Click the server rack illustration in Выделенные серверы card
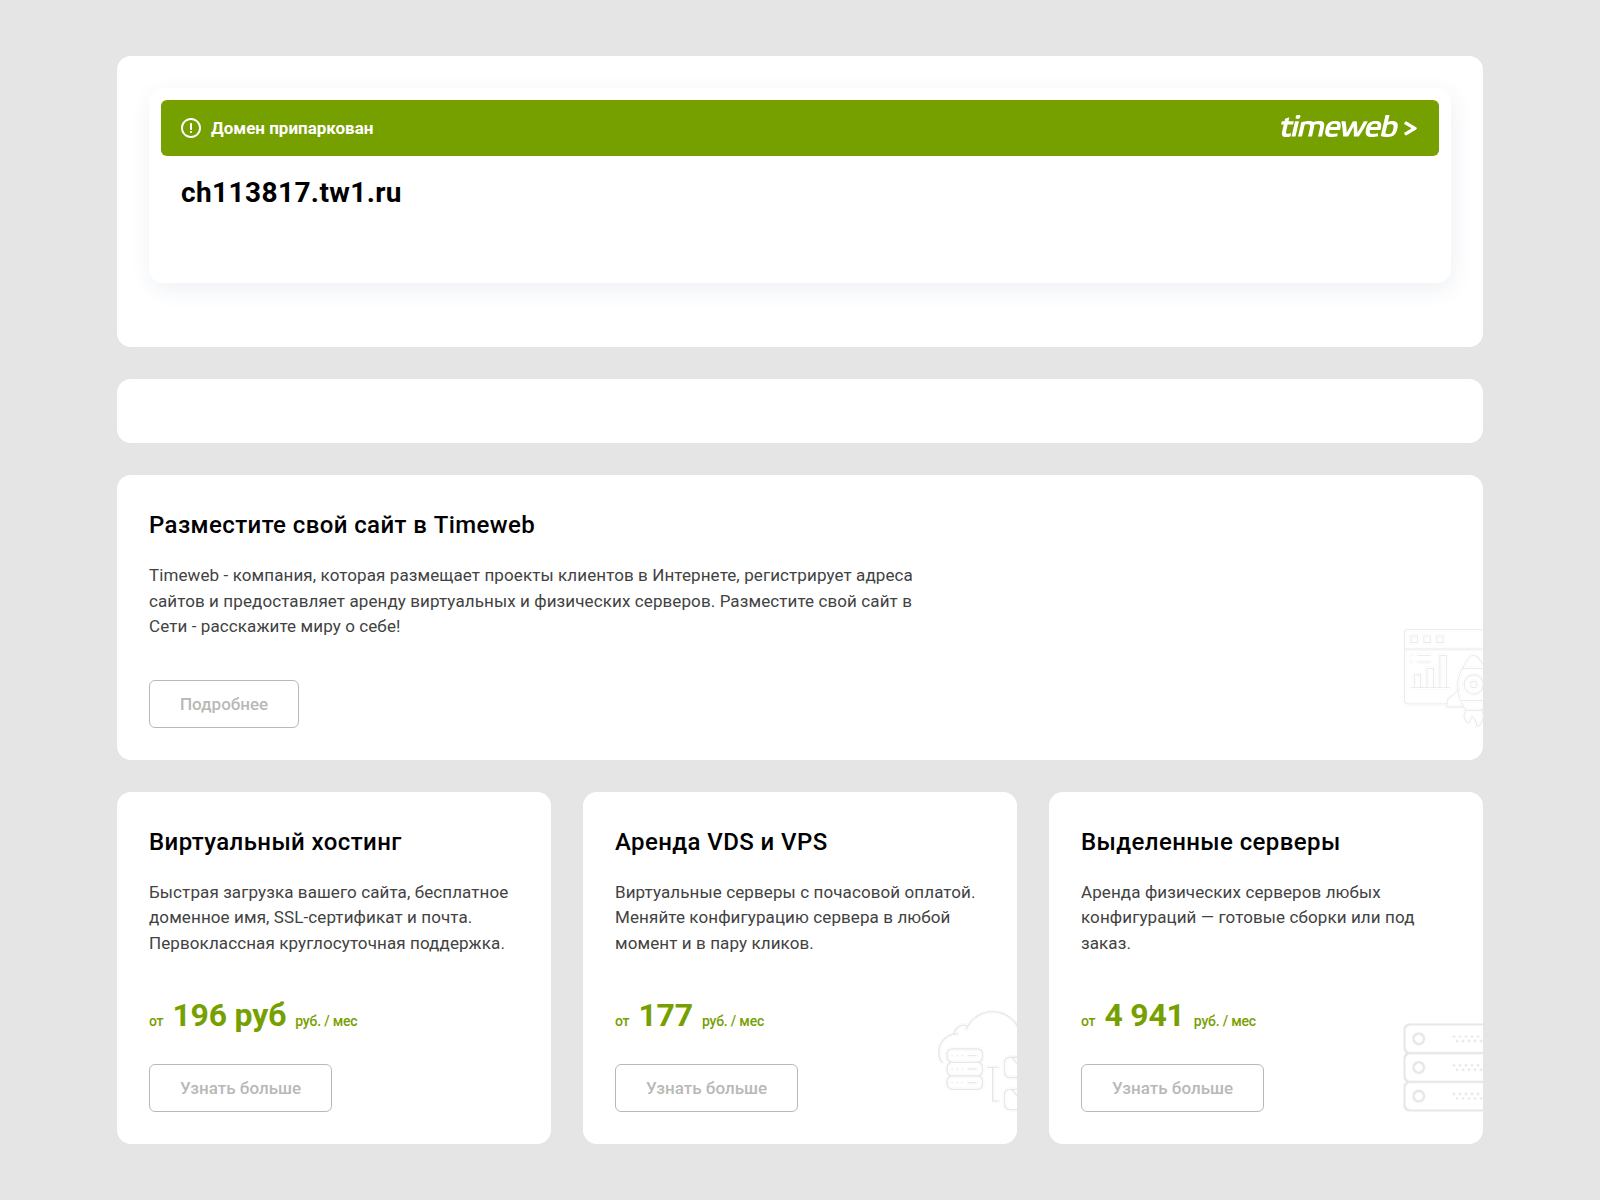The width and height of the screenshot is (1600, 1200). 1443,1067
